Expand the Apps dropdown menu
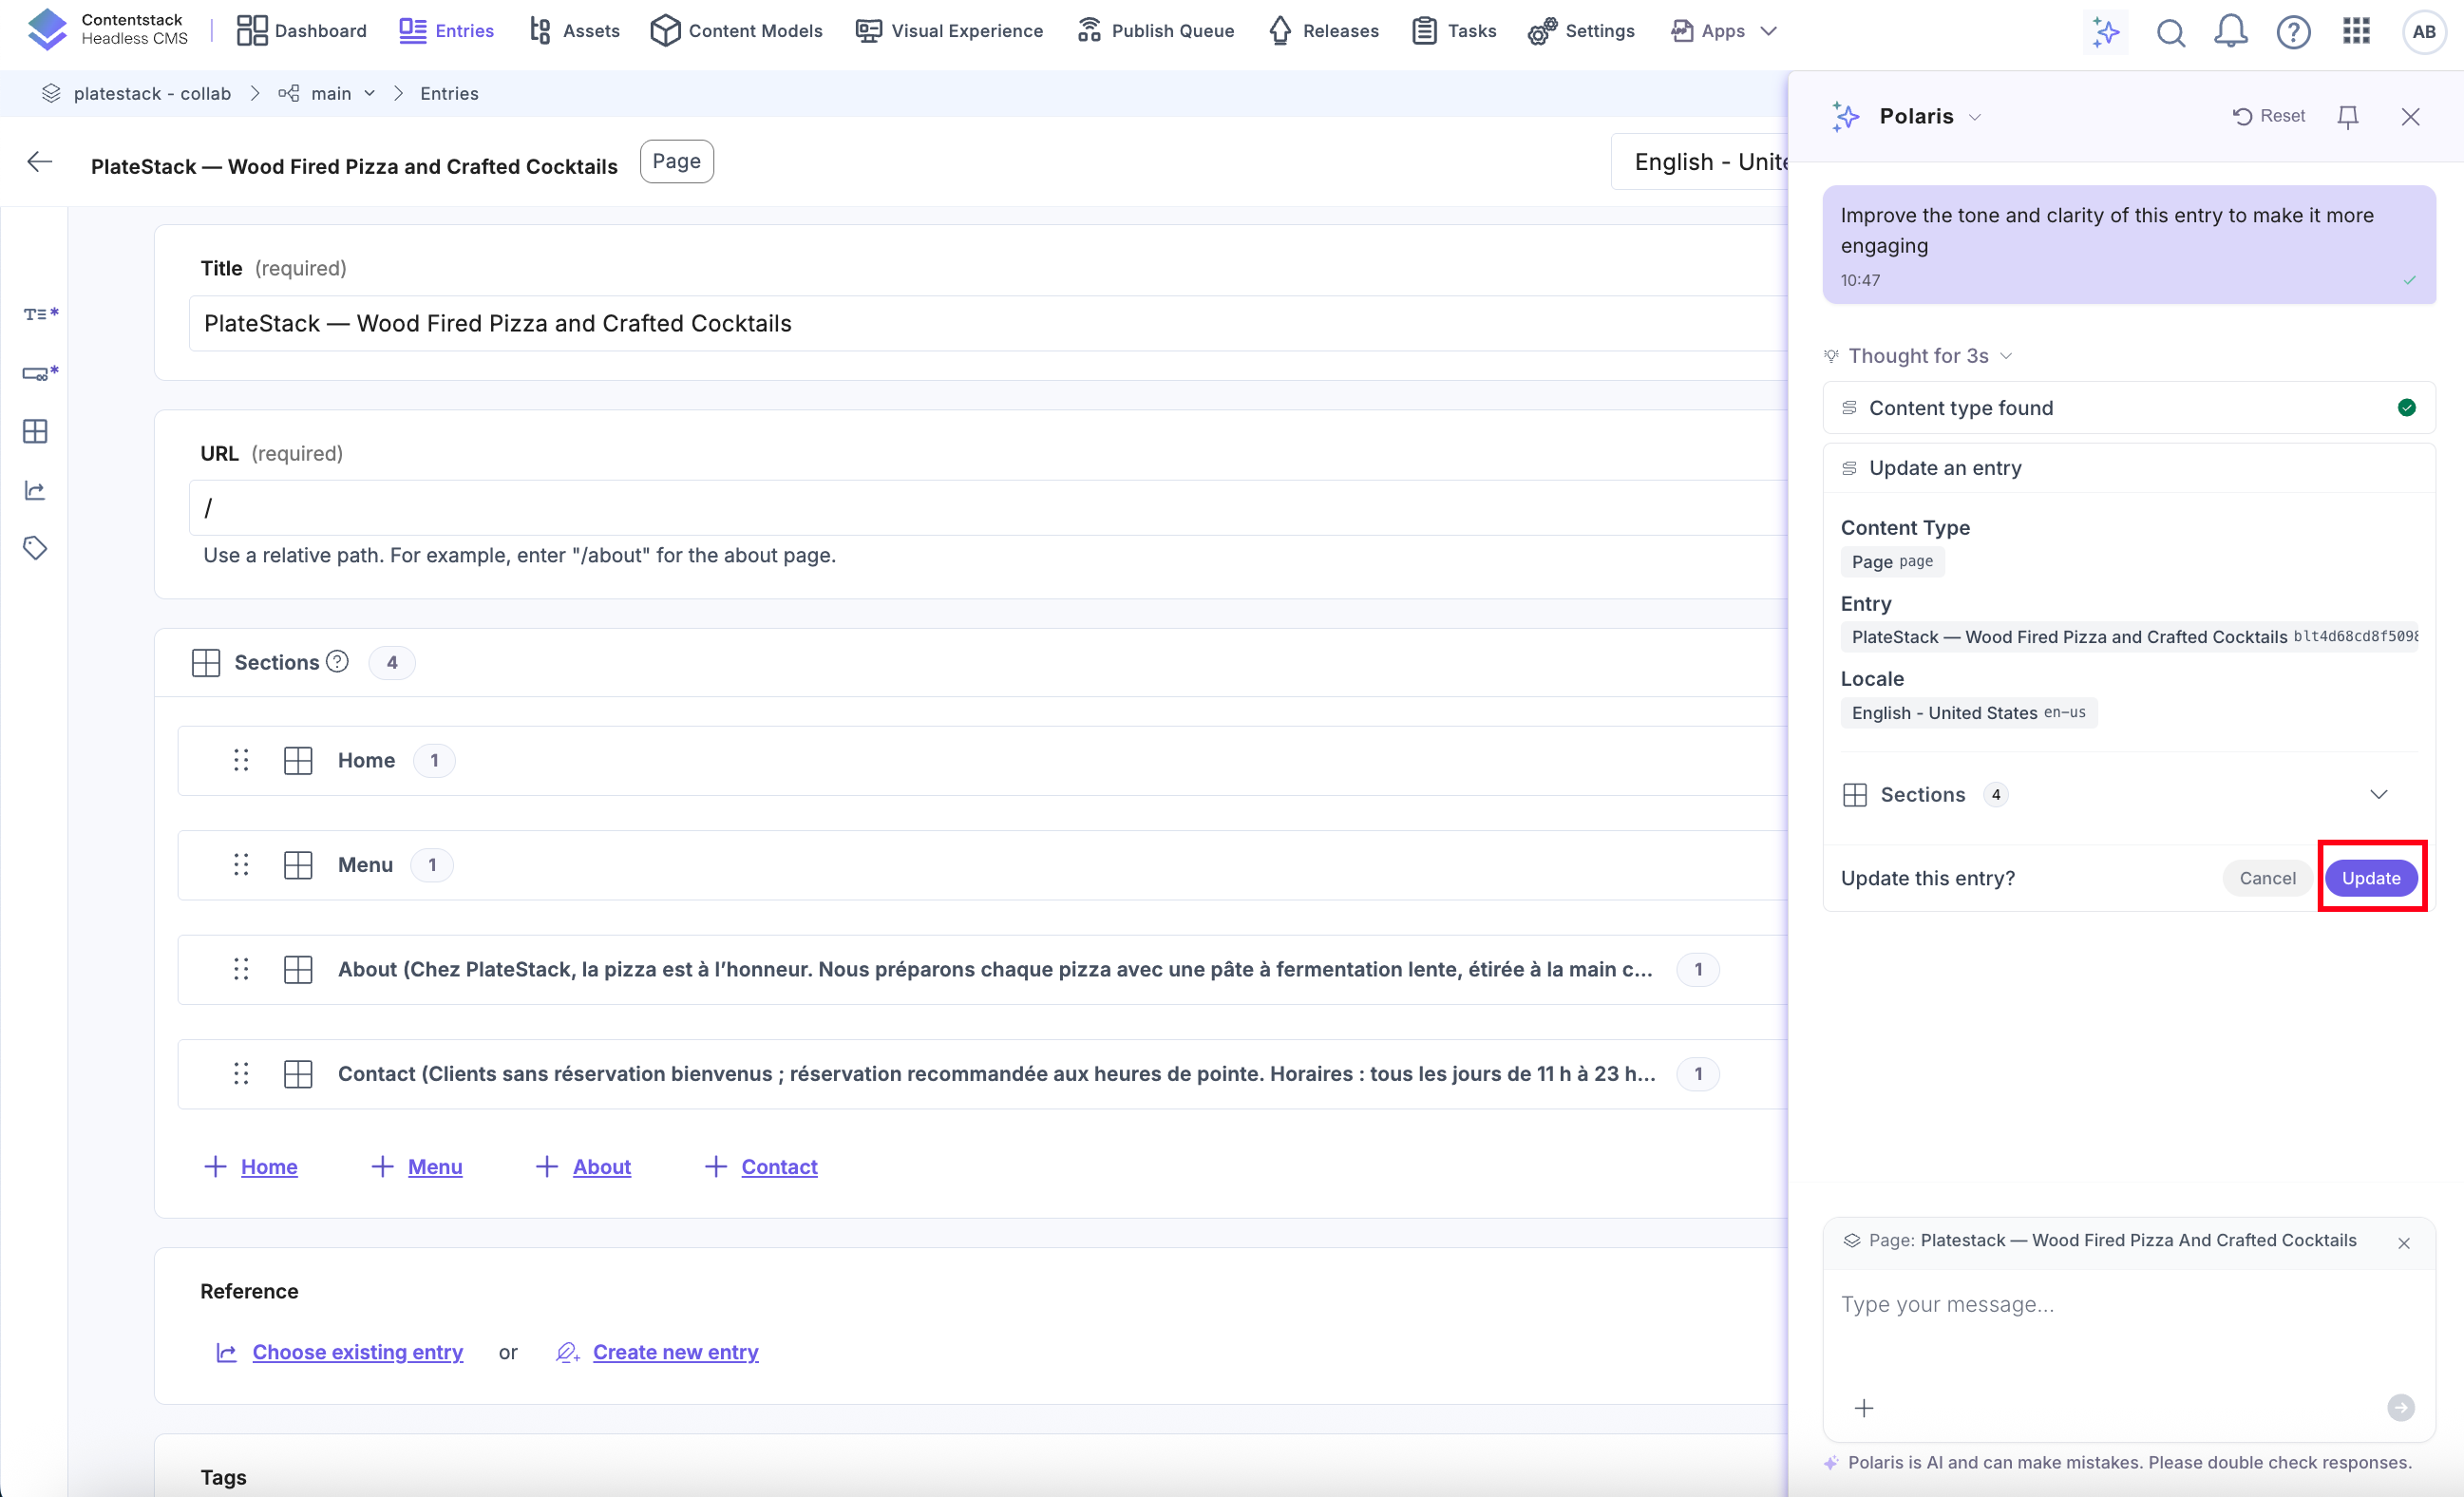This screenshot has width=2464, height=1497. pos(1724,31)
